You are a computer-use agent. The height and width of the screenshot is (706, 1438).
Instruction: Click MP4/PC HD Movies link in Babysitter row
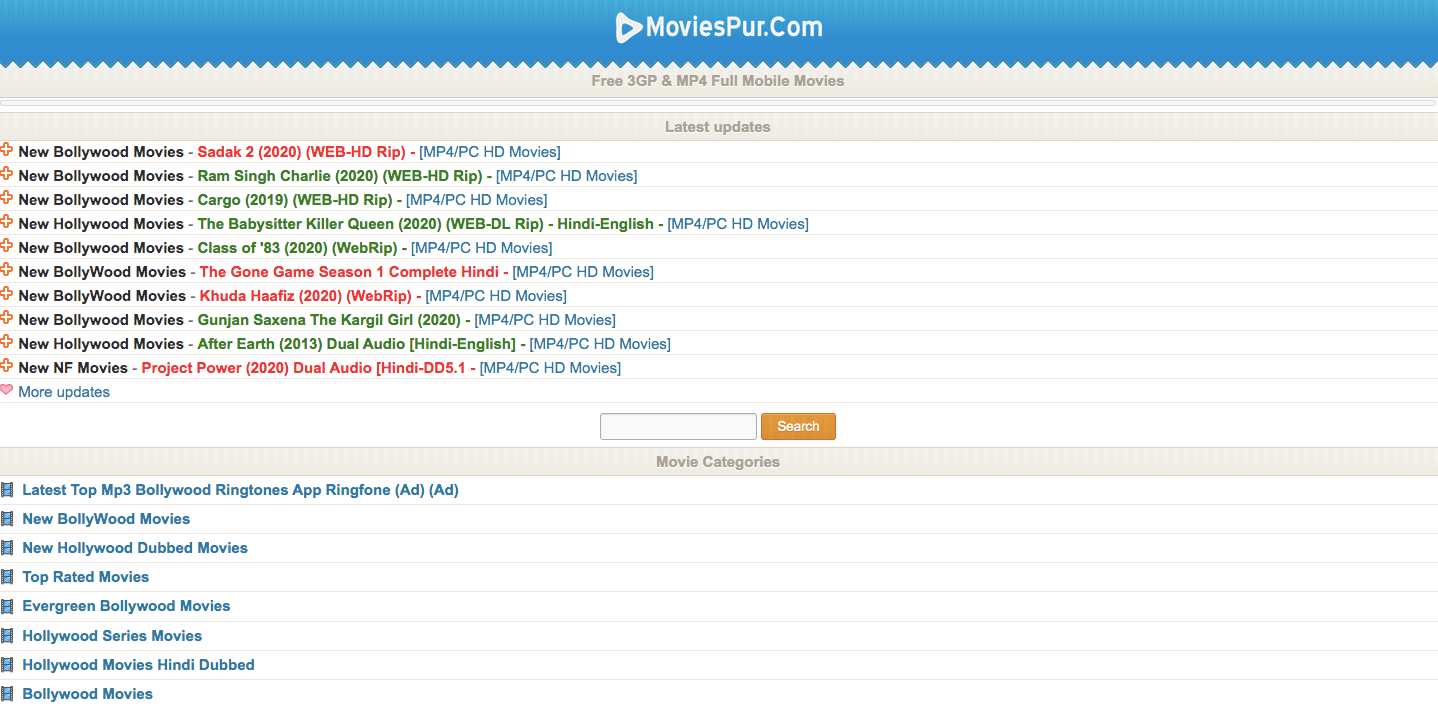point(738,224)
